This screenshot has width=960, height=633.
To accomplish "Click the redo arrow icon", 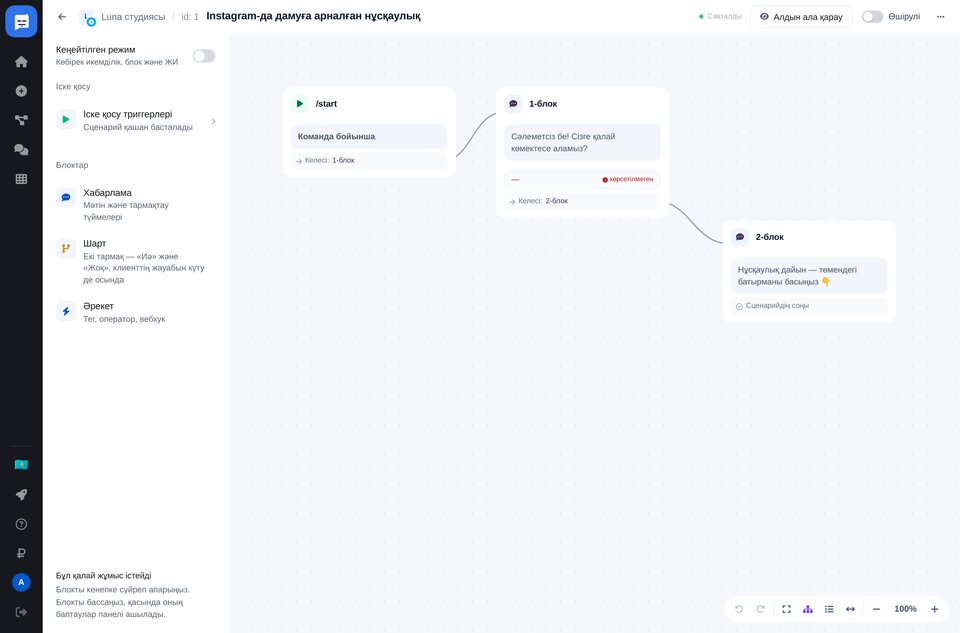I will pyautogui.click(x=760, y=609).
